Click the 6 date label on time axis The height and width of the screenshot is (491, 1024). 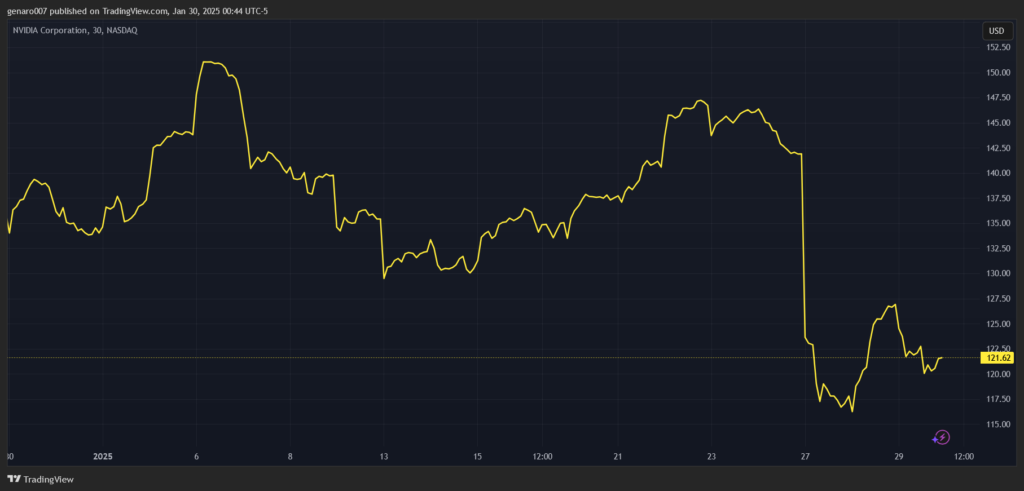pos(196,457)
